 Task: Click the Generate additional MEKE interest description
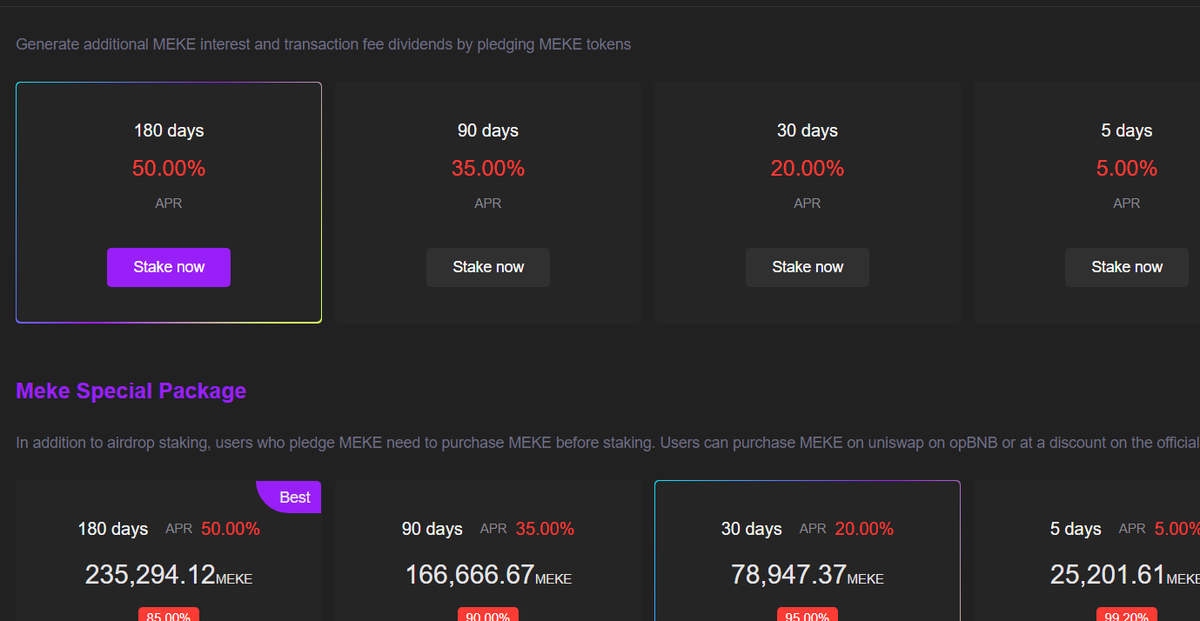click(323, 44)
